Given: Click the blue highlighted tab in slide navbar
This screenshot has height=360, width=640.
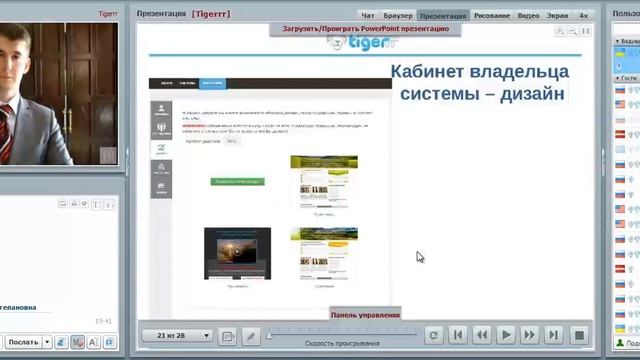Looking at the screenshot, I should pos(212,83).
